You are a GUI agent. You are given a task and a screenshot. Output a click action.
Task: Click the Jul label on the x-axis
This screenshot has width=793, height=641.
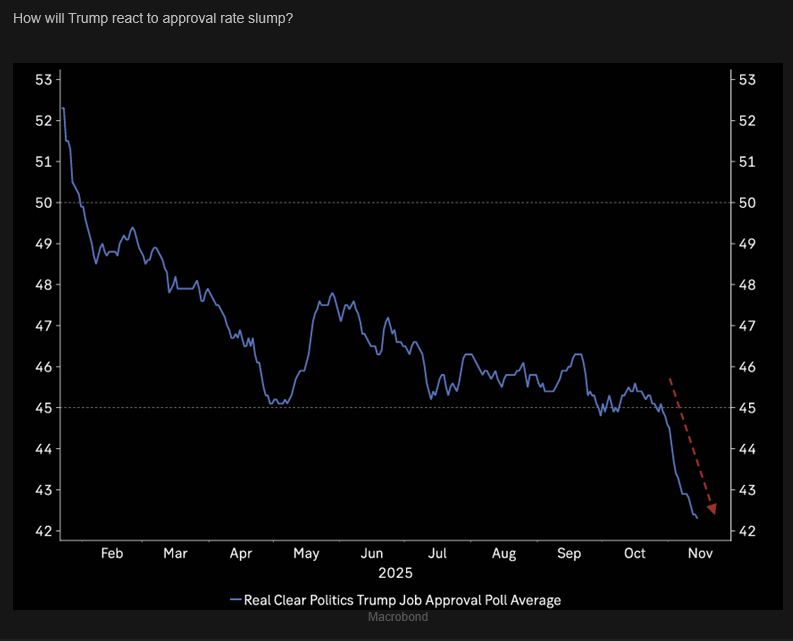click(x=437, y=553)
